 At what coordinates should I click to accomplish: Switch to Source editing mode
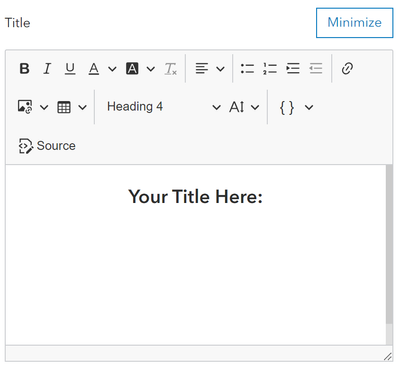coord(47,146)
